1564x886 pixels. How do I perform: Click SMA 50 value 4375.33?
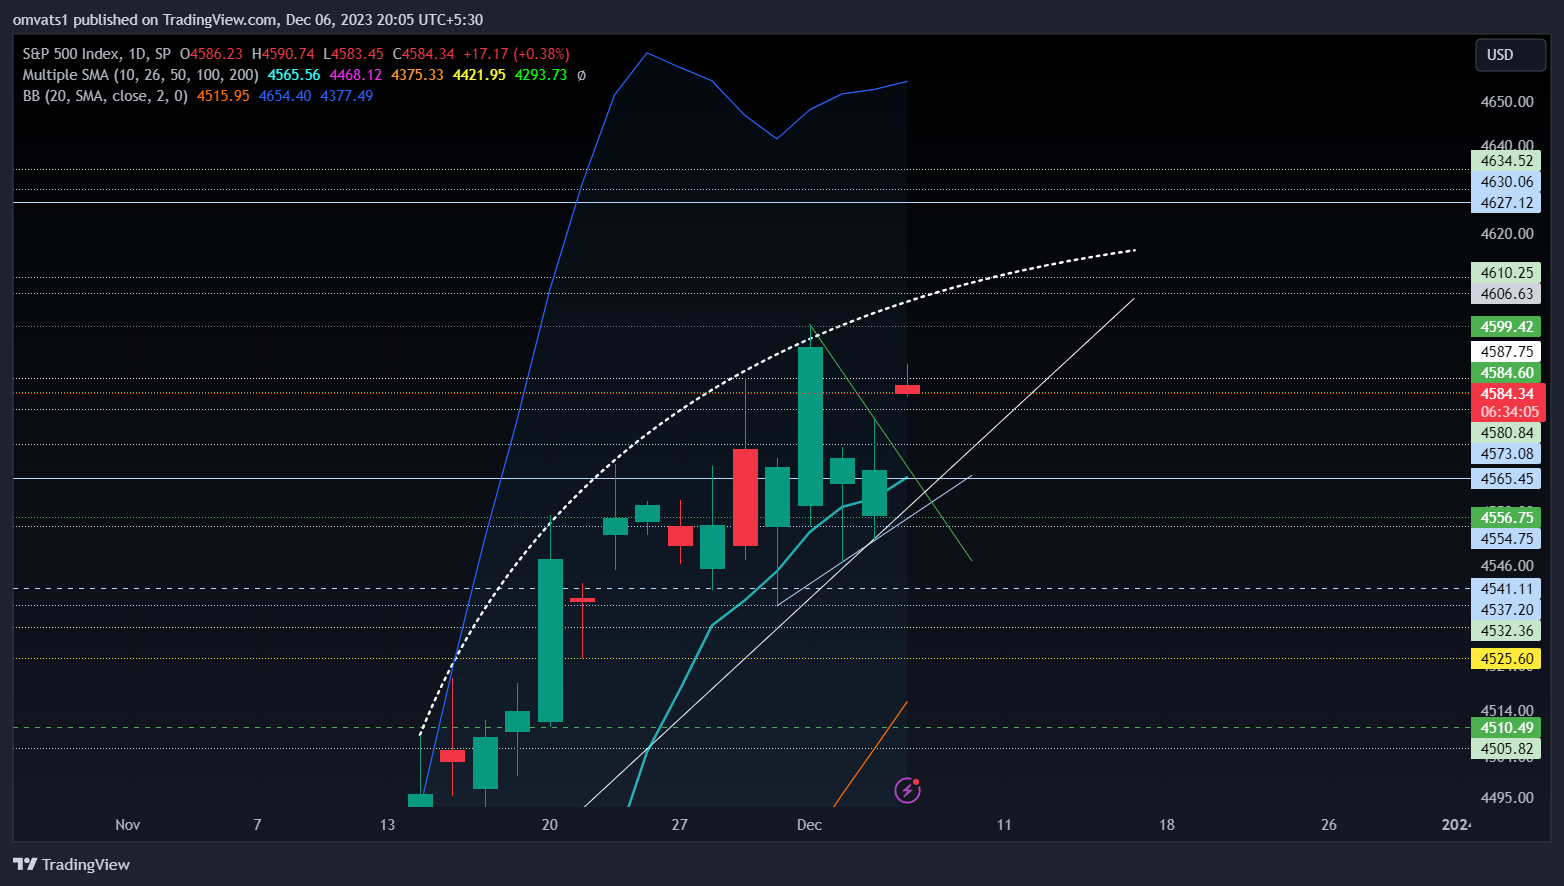(418, 75)
